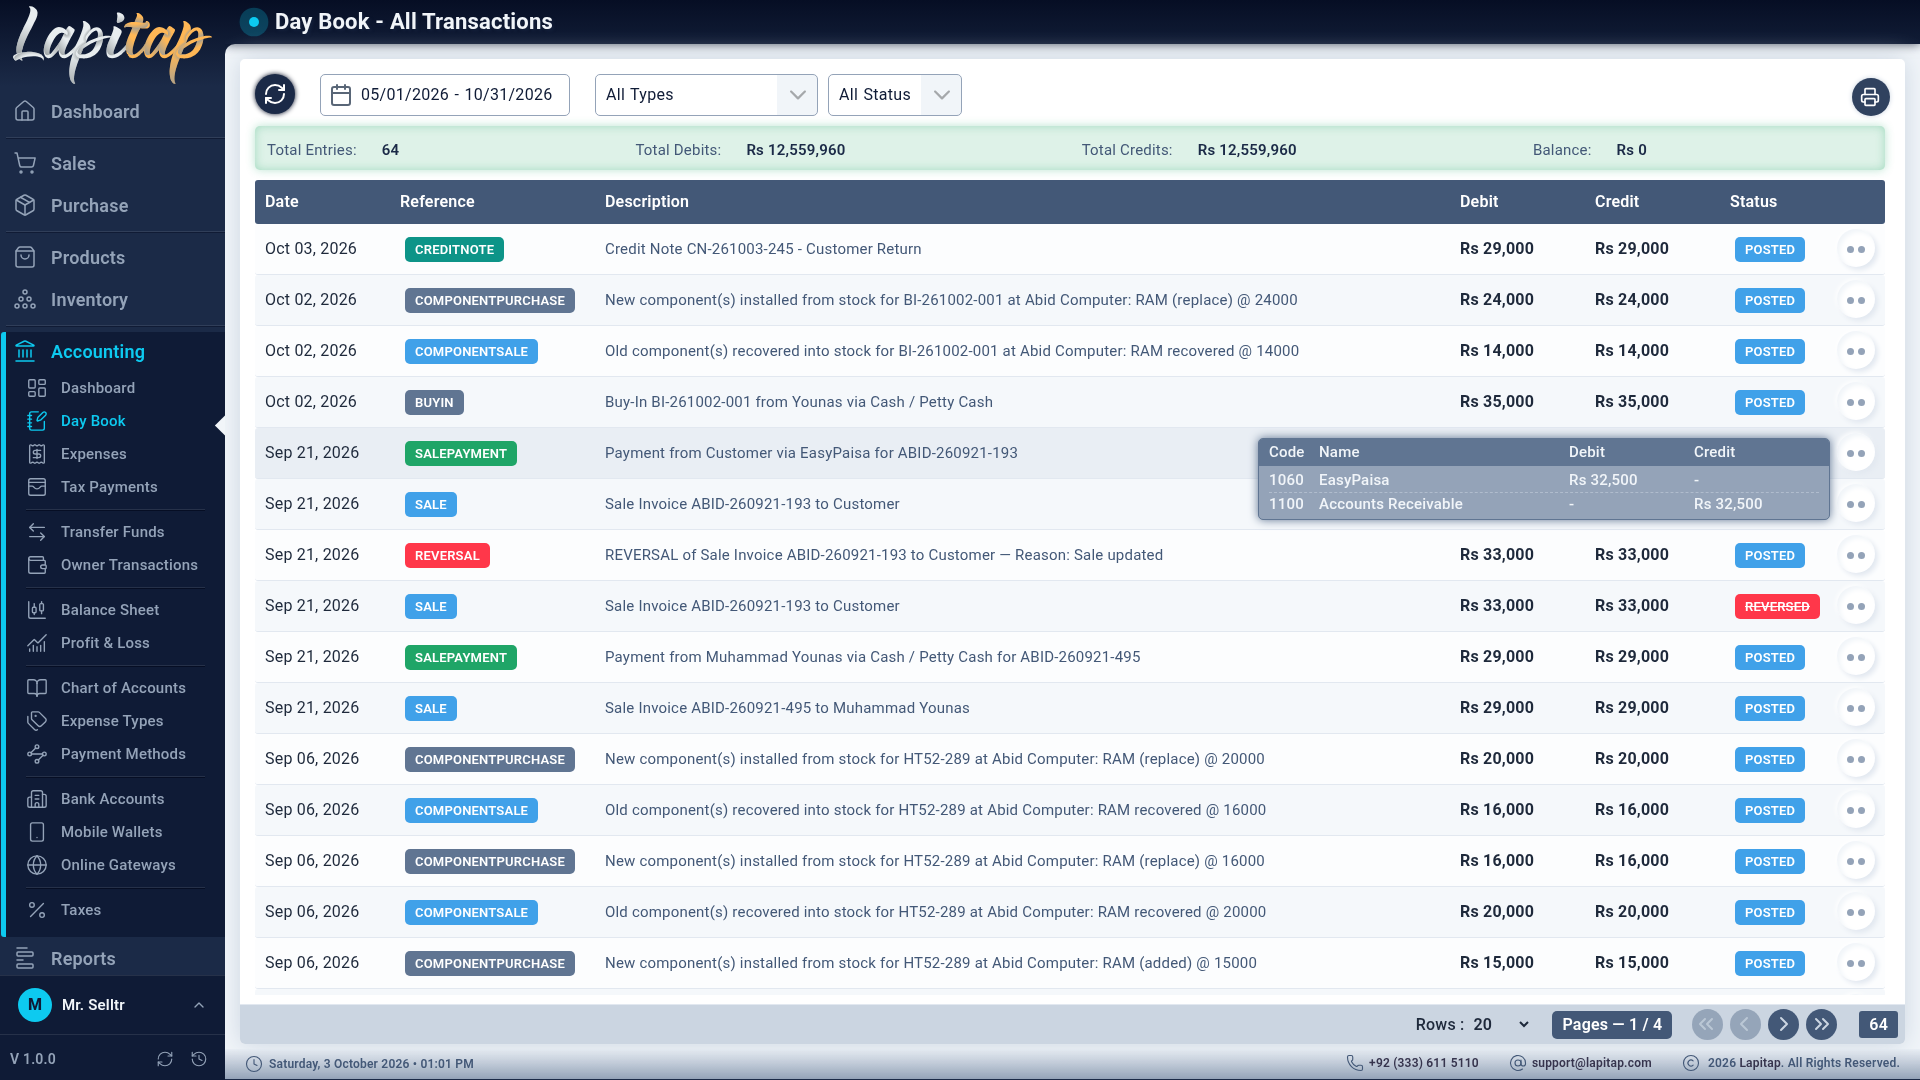
Task: Click the Online Gateways globe icon
Action: [x=37, y=865]
